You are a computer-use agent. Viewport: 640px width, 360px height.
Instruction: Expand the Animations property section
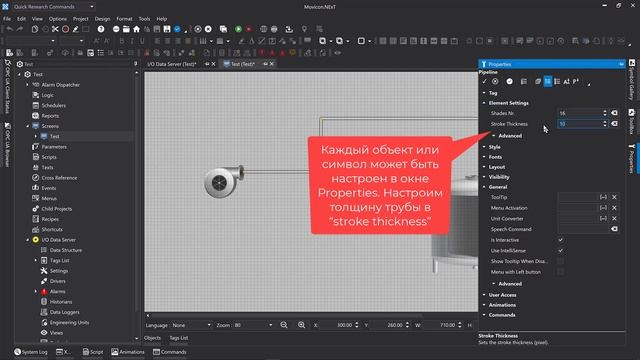tap(484, 305)
